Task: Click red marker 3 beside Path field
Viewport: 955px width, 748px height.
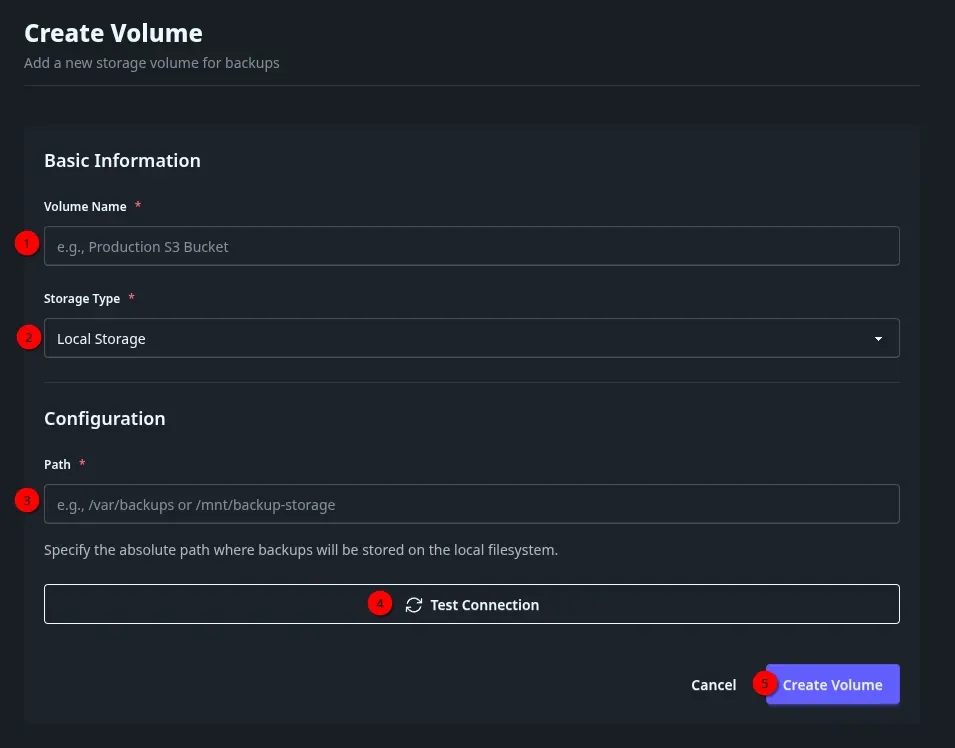Action: pyautogui.click(x=27, y=500)
